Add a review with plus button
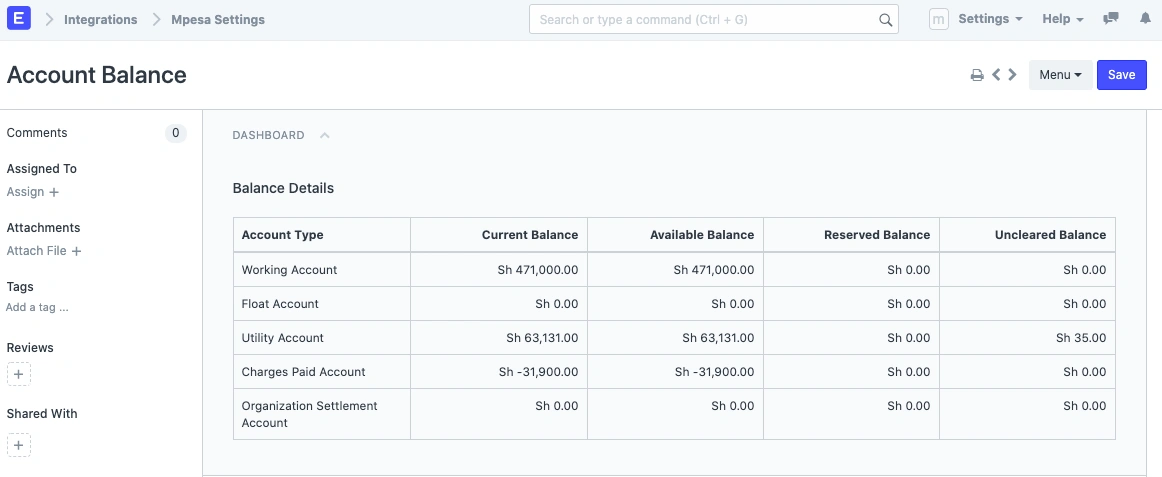The width and height of the screenshot is (1162, 477). click(19, 375)
